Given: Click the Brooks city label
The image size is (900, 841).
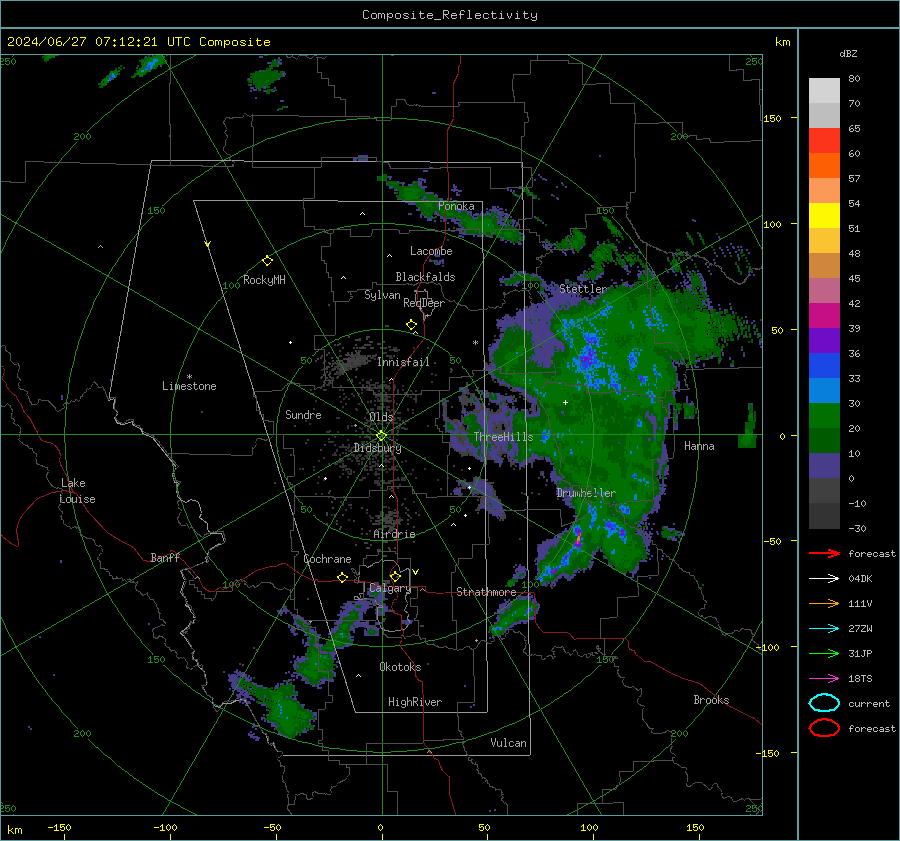Looking at the screenshot, I should click(711, 700).
